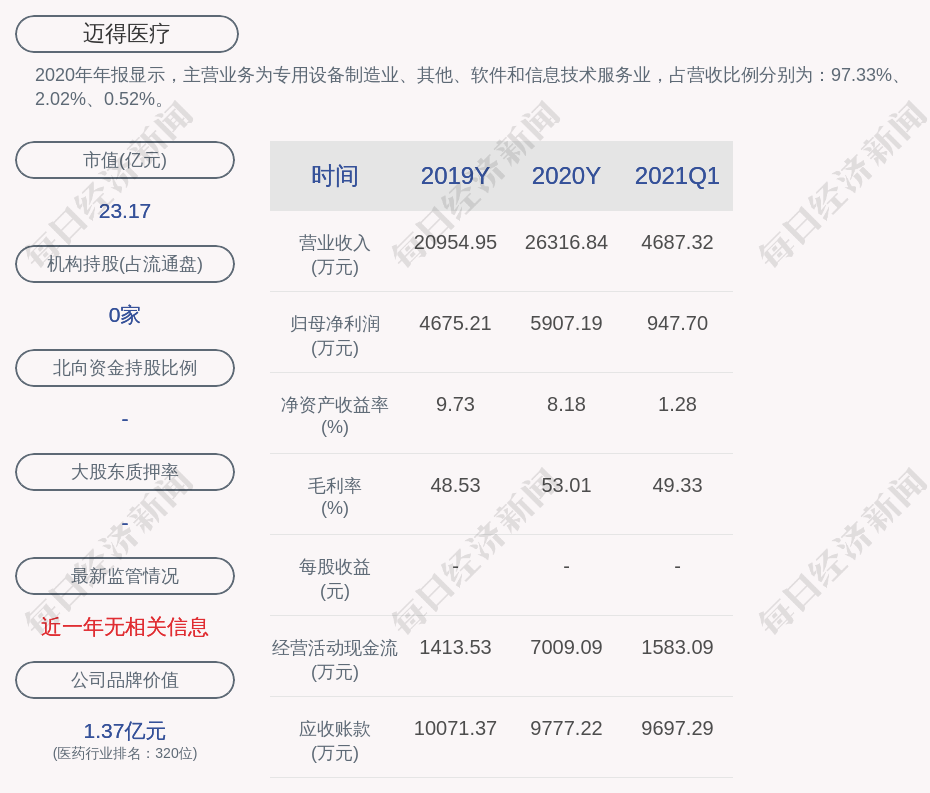Viewport: 930px width, 793px height.
Task: Select the 市值(亿元) label pill
Action: (x=125, y=160)
